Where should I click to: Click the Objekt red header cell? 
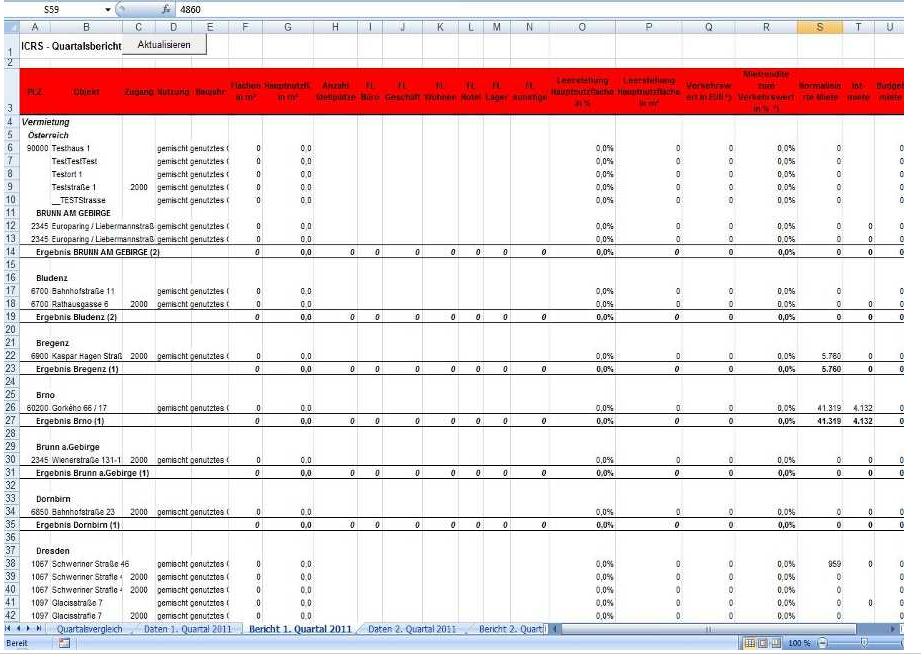click(x=86, y=92)
